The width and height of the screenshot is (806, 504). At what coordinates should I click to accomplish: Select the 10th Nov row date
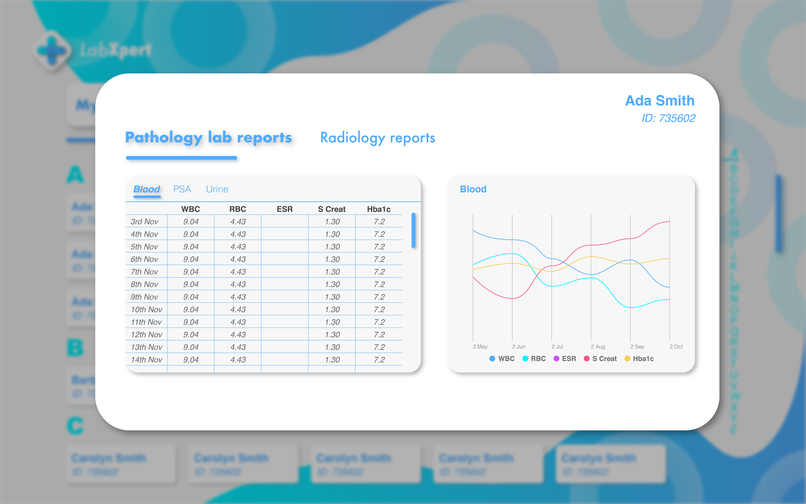146,310
